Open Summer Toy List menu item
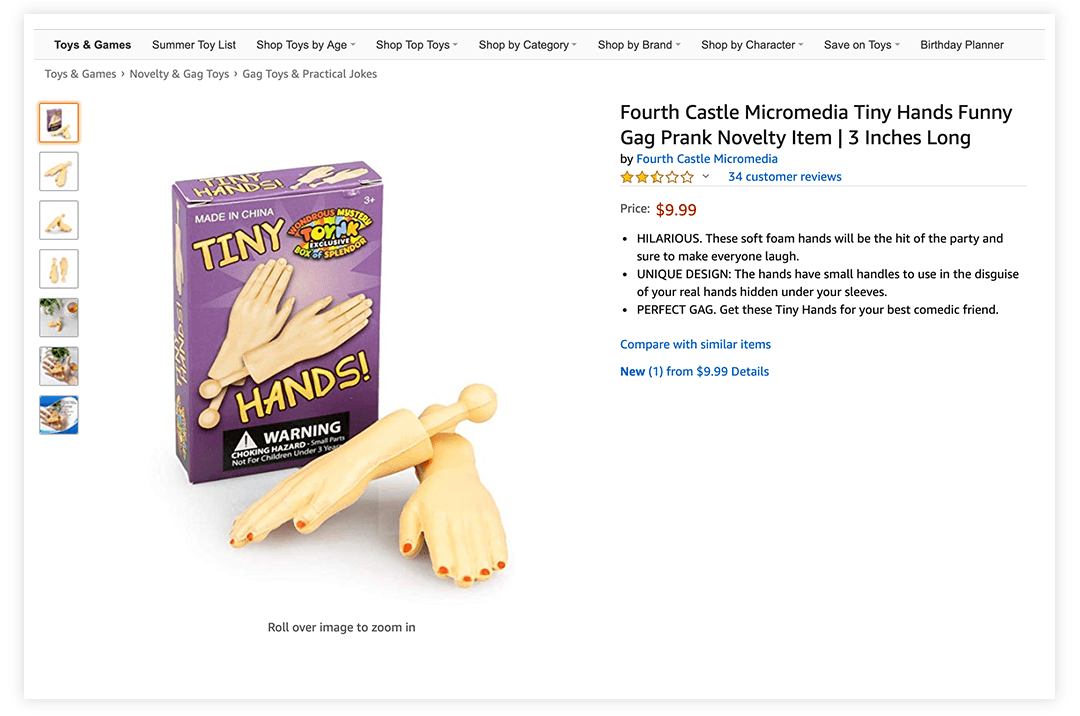The height and width of the screenshot is (716, 1080). (194, 45)
